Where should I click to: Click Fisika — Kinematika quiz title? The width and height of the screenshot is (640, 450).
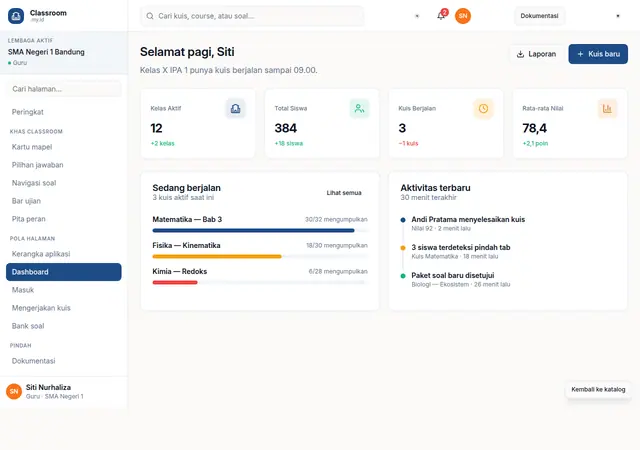(186, 245)
